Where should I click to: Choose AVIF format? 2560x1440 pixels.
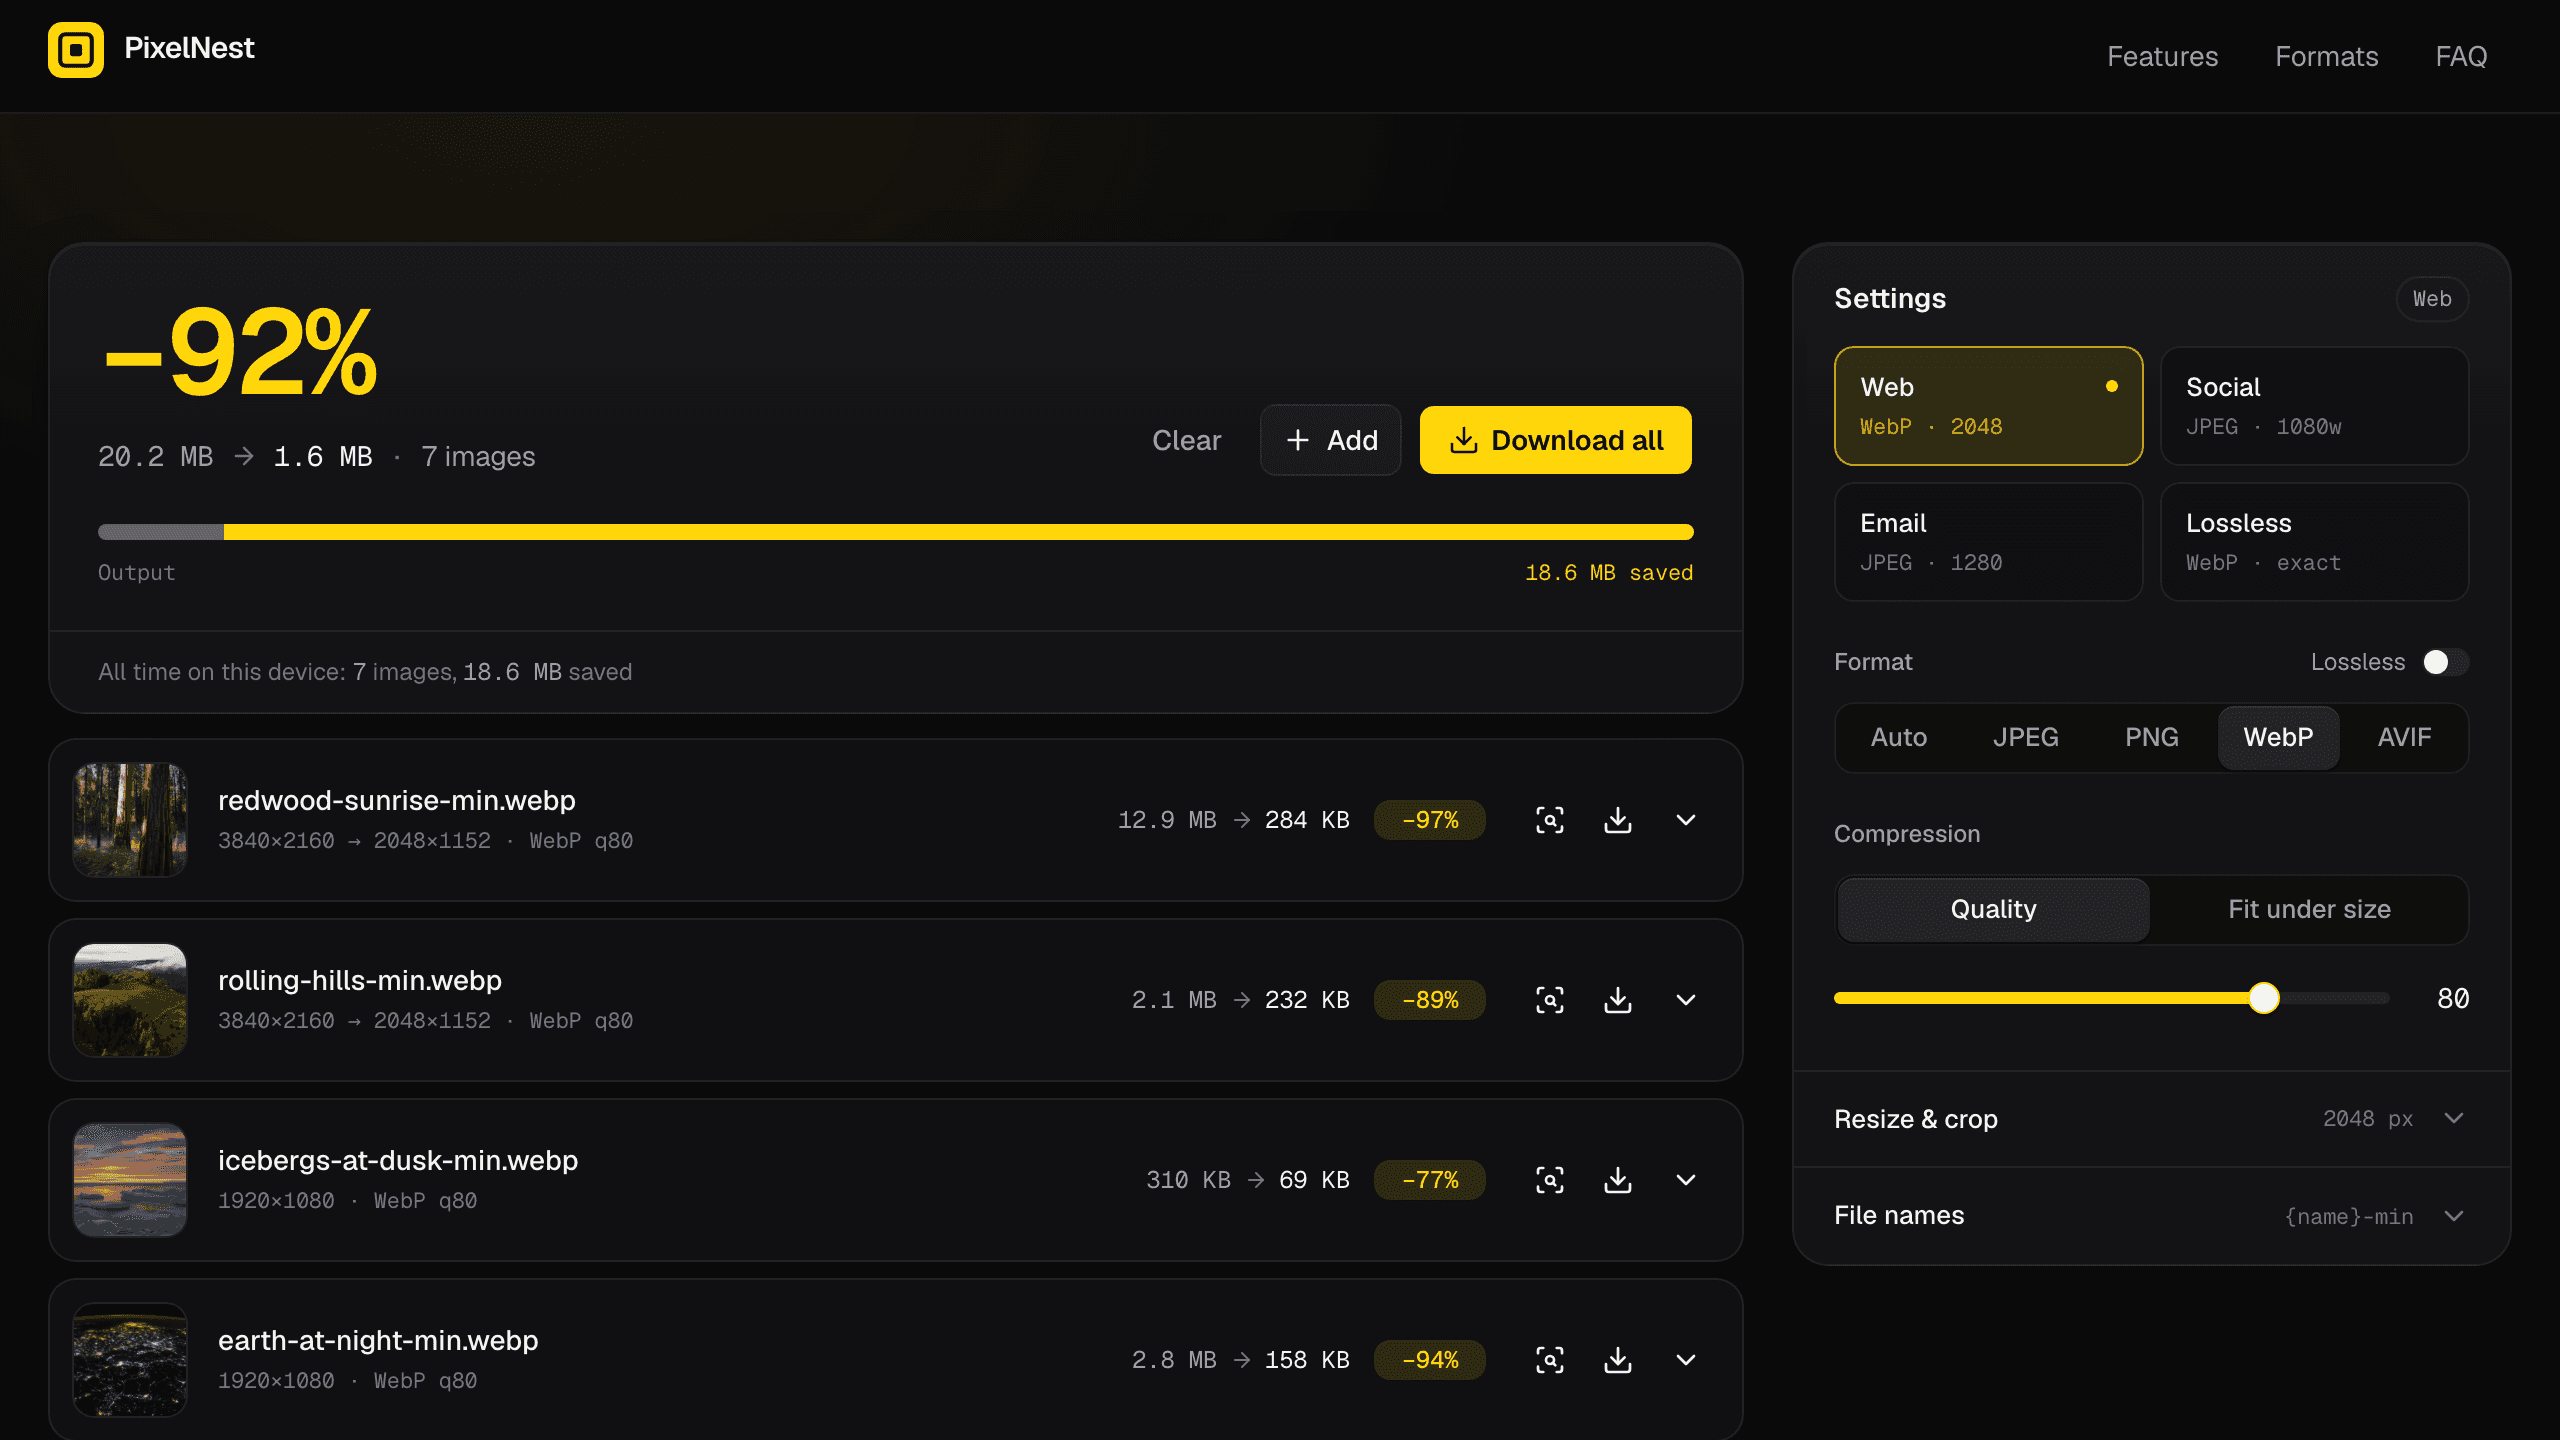(2405, 738)
